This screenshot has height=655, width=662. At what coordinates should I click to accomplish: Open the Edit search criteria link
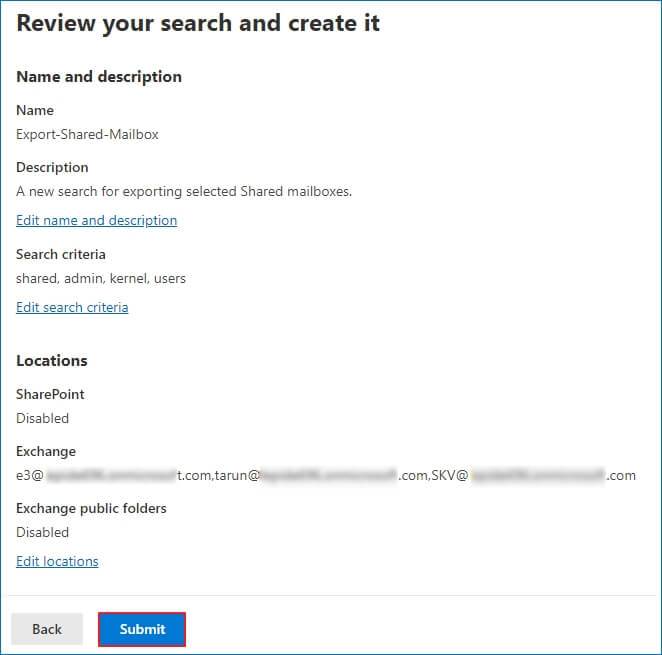[x=72, y=307]
